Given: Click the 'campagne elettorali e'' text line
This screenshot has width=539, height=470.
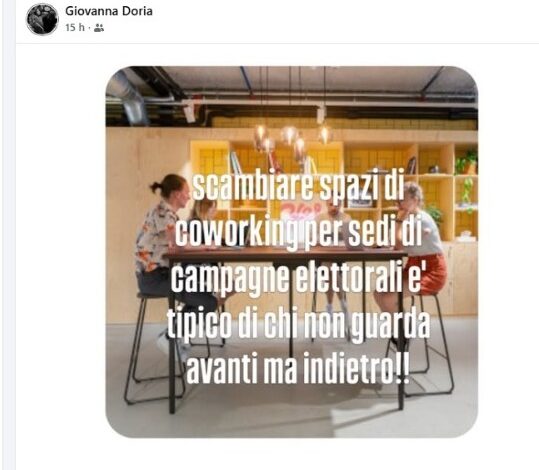Looking at the screenshot, I should [x=296, y=278].
